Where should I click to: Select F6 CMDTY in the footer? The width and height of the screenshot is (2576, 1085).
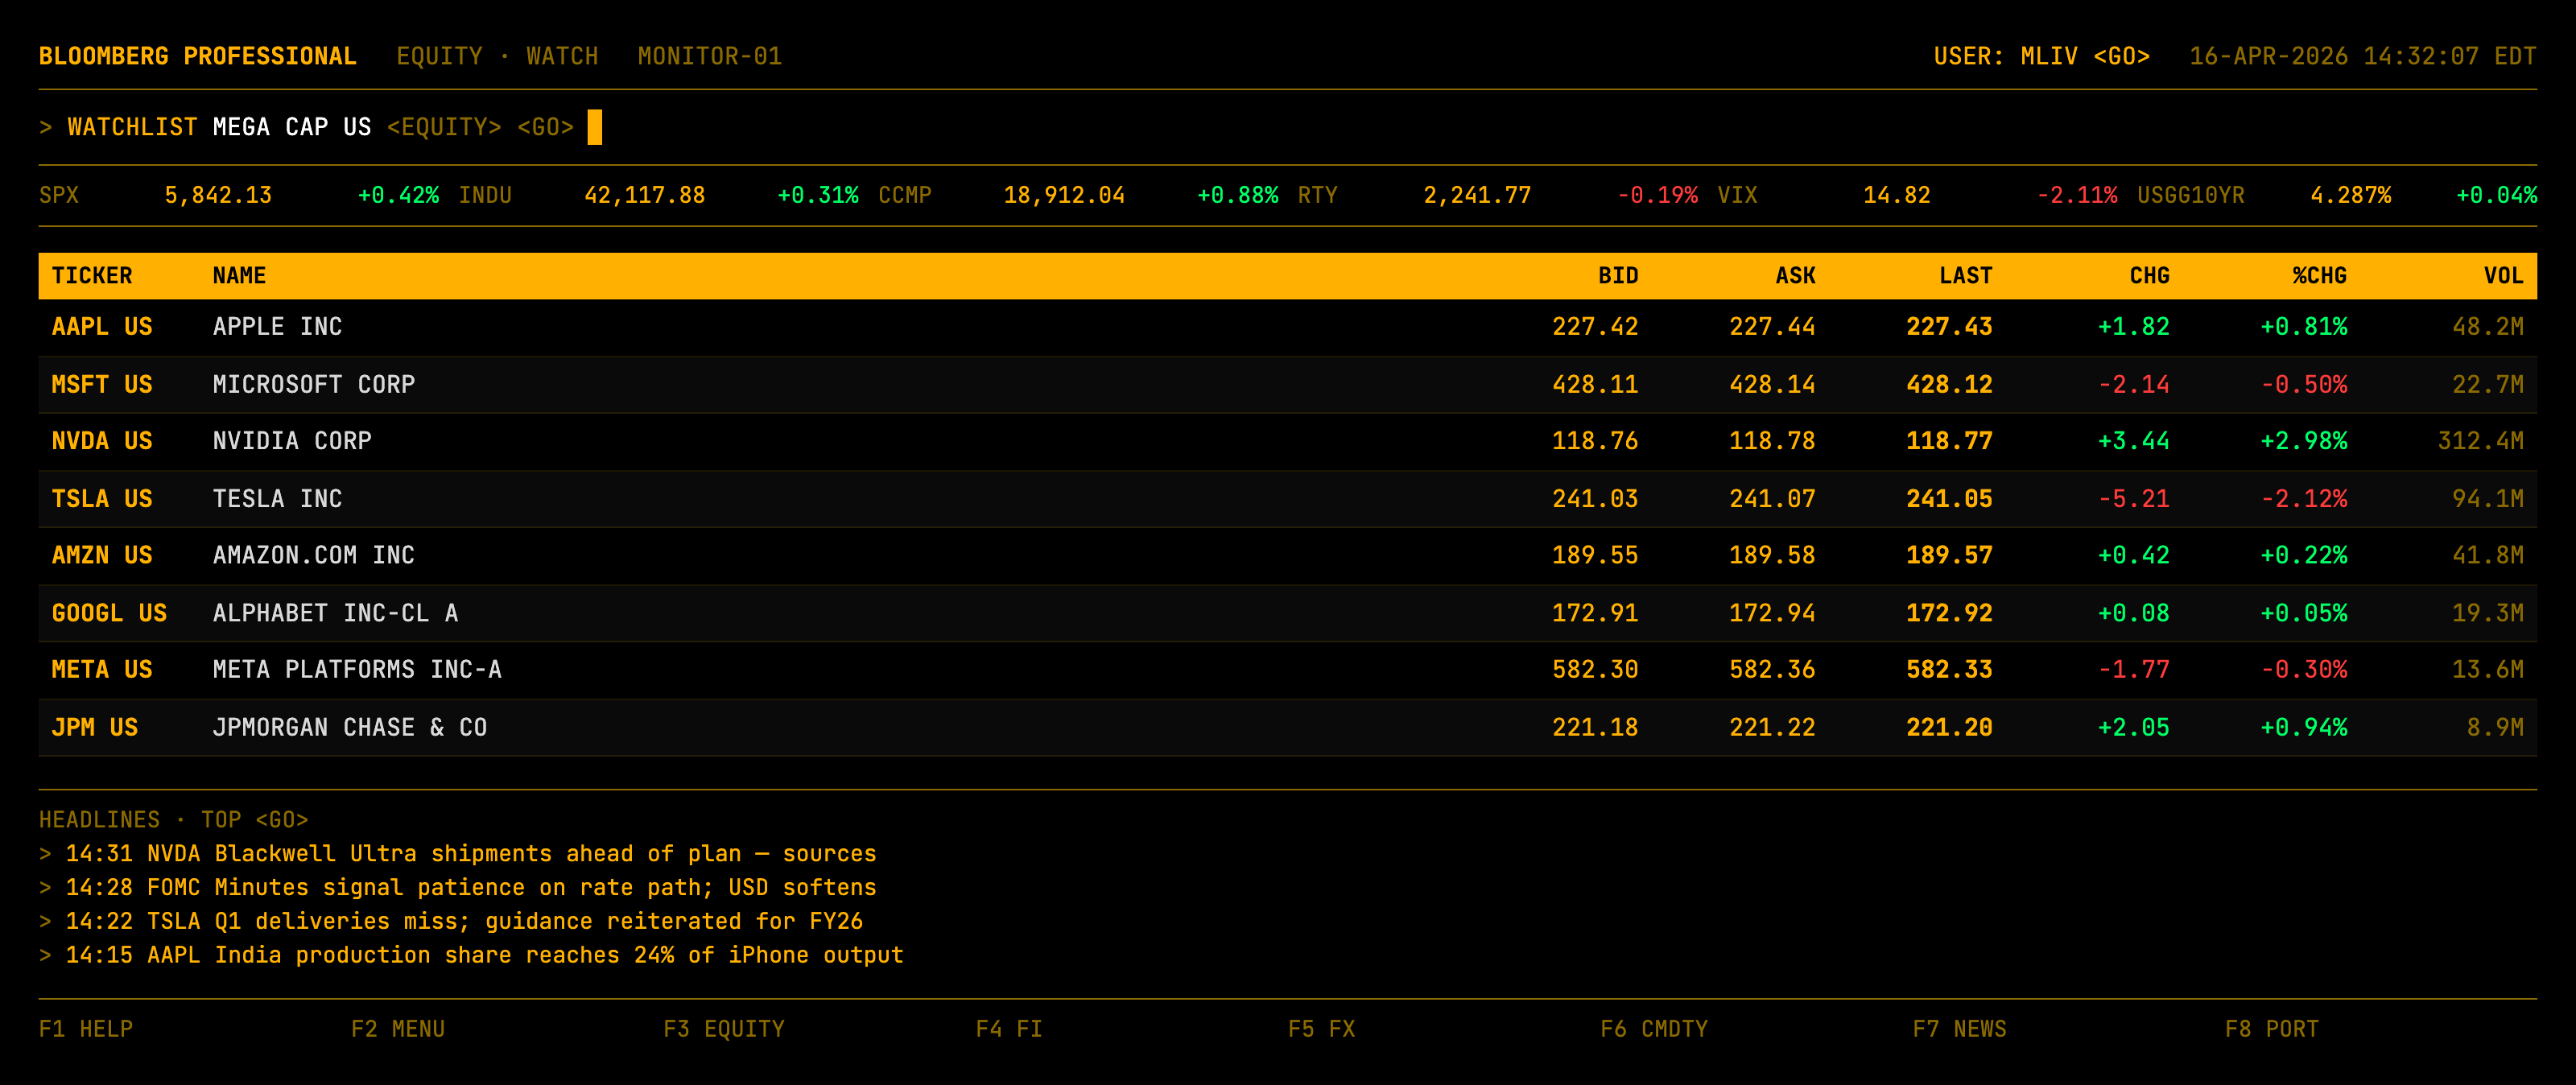(1654, 1029)
